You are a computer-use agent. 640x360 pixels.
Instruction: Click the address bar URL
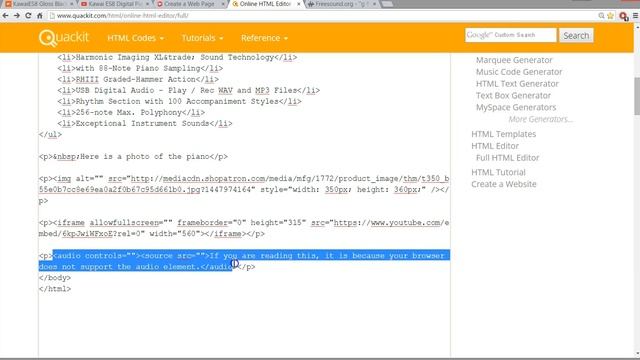[x=122, y=16]
